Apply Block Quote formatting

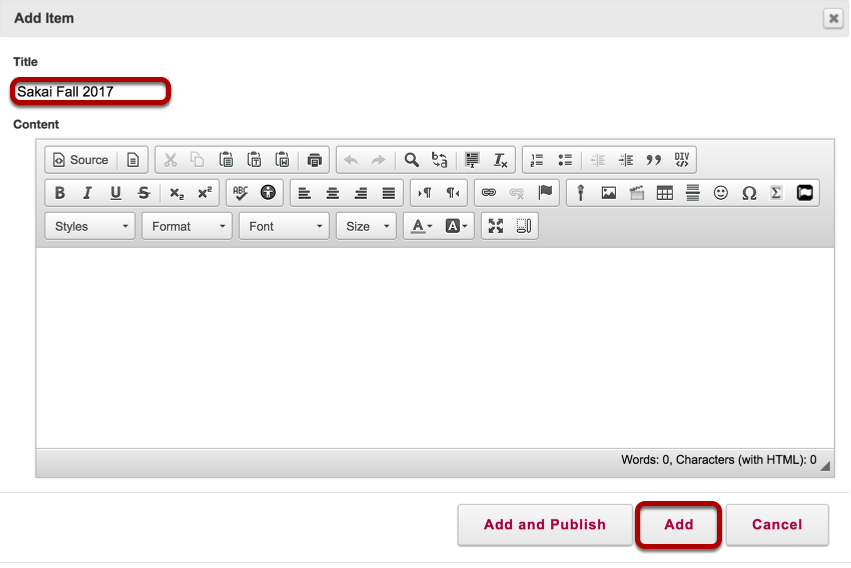[654, 160]
